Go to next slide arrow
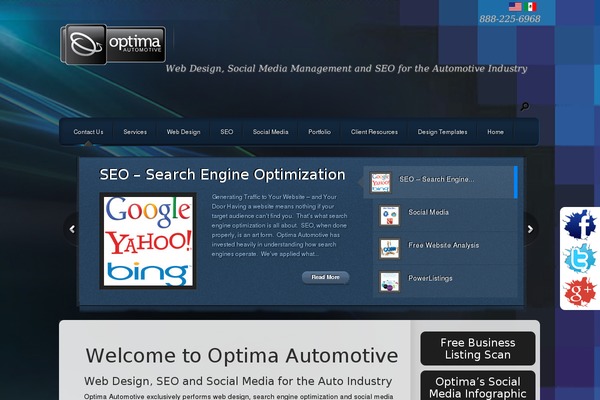This screenshot has height=400, width=600. click(x=530, y=229)
